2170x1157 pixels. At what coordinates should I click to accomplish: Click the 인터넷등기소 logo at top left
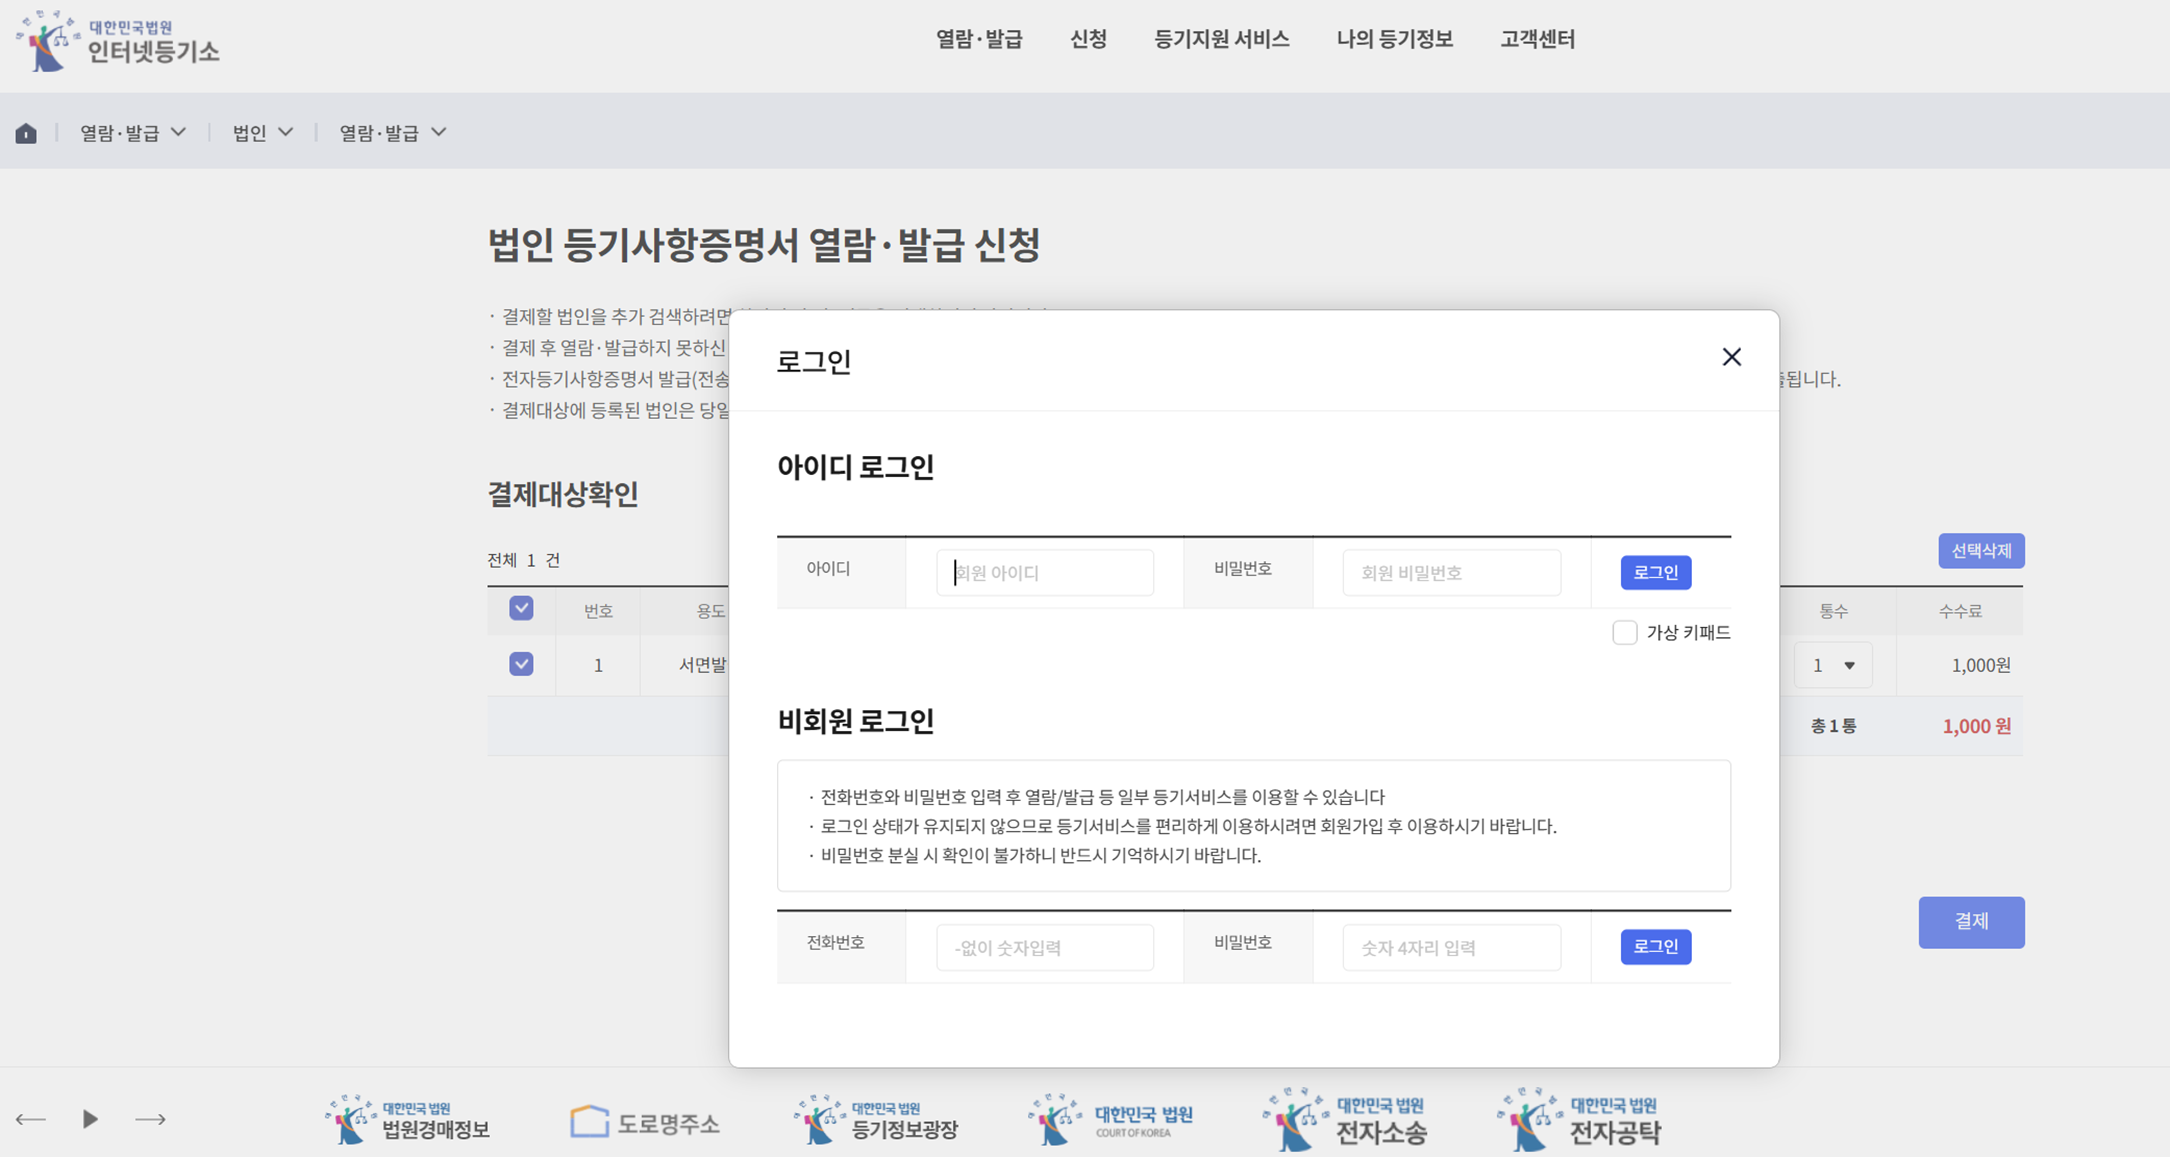(118, 42)
